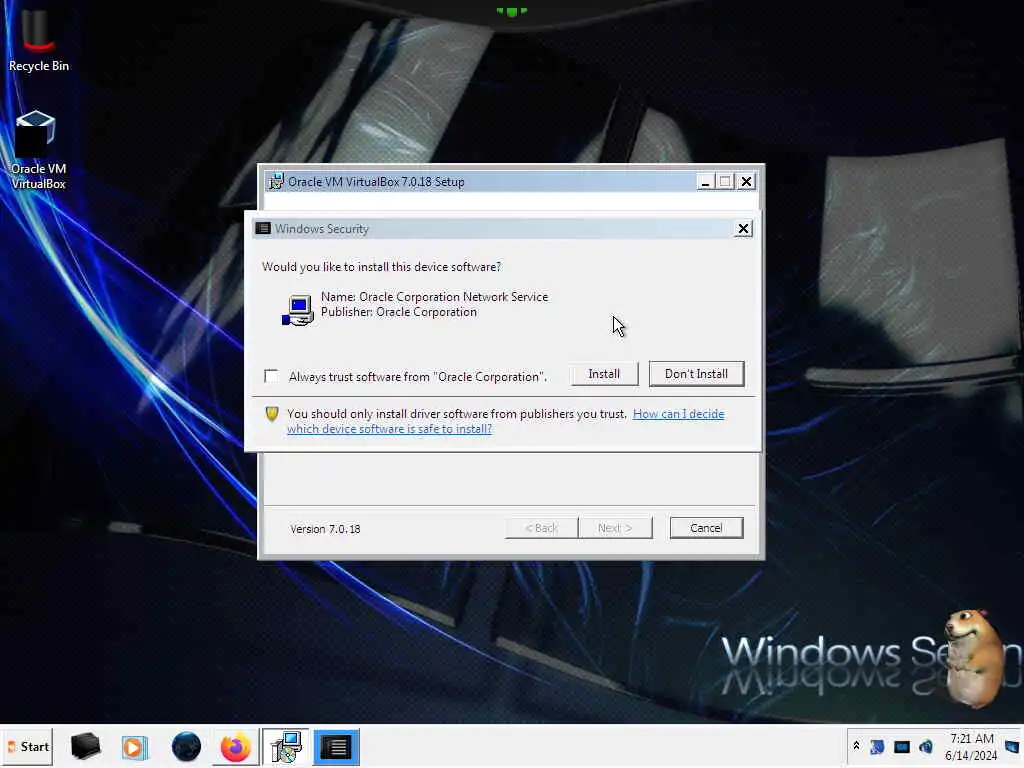
Task: Check 'Always trust software from Oracle Corporation'
Action: 271,376
